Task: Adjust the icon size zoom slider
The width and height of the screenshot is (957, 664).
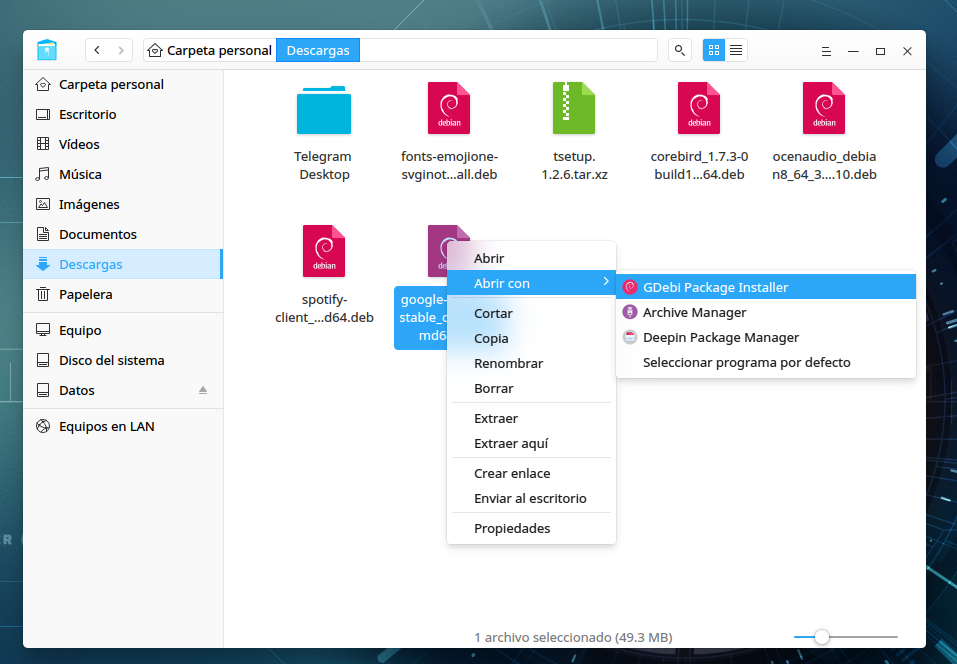Action: 822,636
